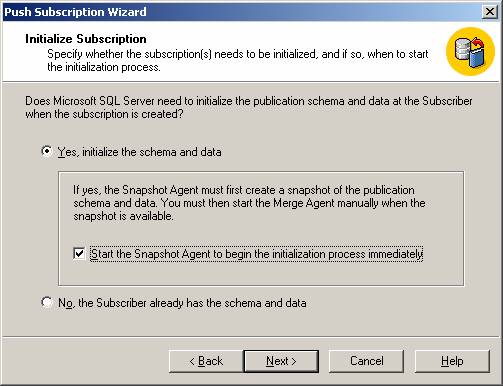Click the 'Specify whether the subscription(s)' description
The height and width of the screenshot is (386, 503).
tap(238, 60)
